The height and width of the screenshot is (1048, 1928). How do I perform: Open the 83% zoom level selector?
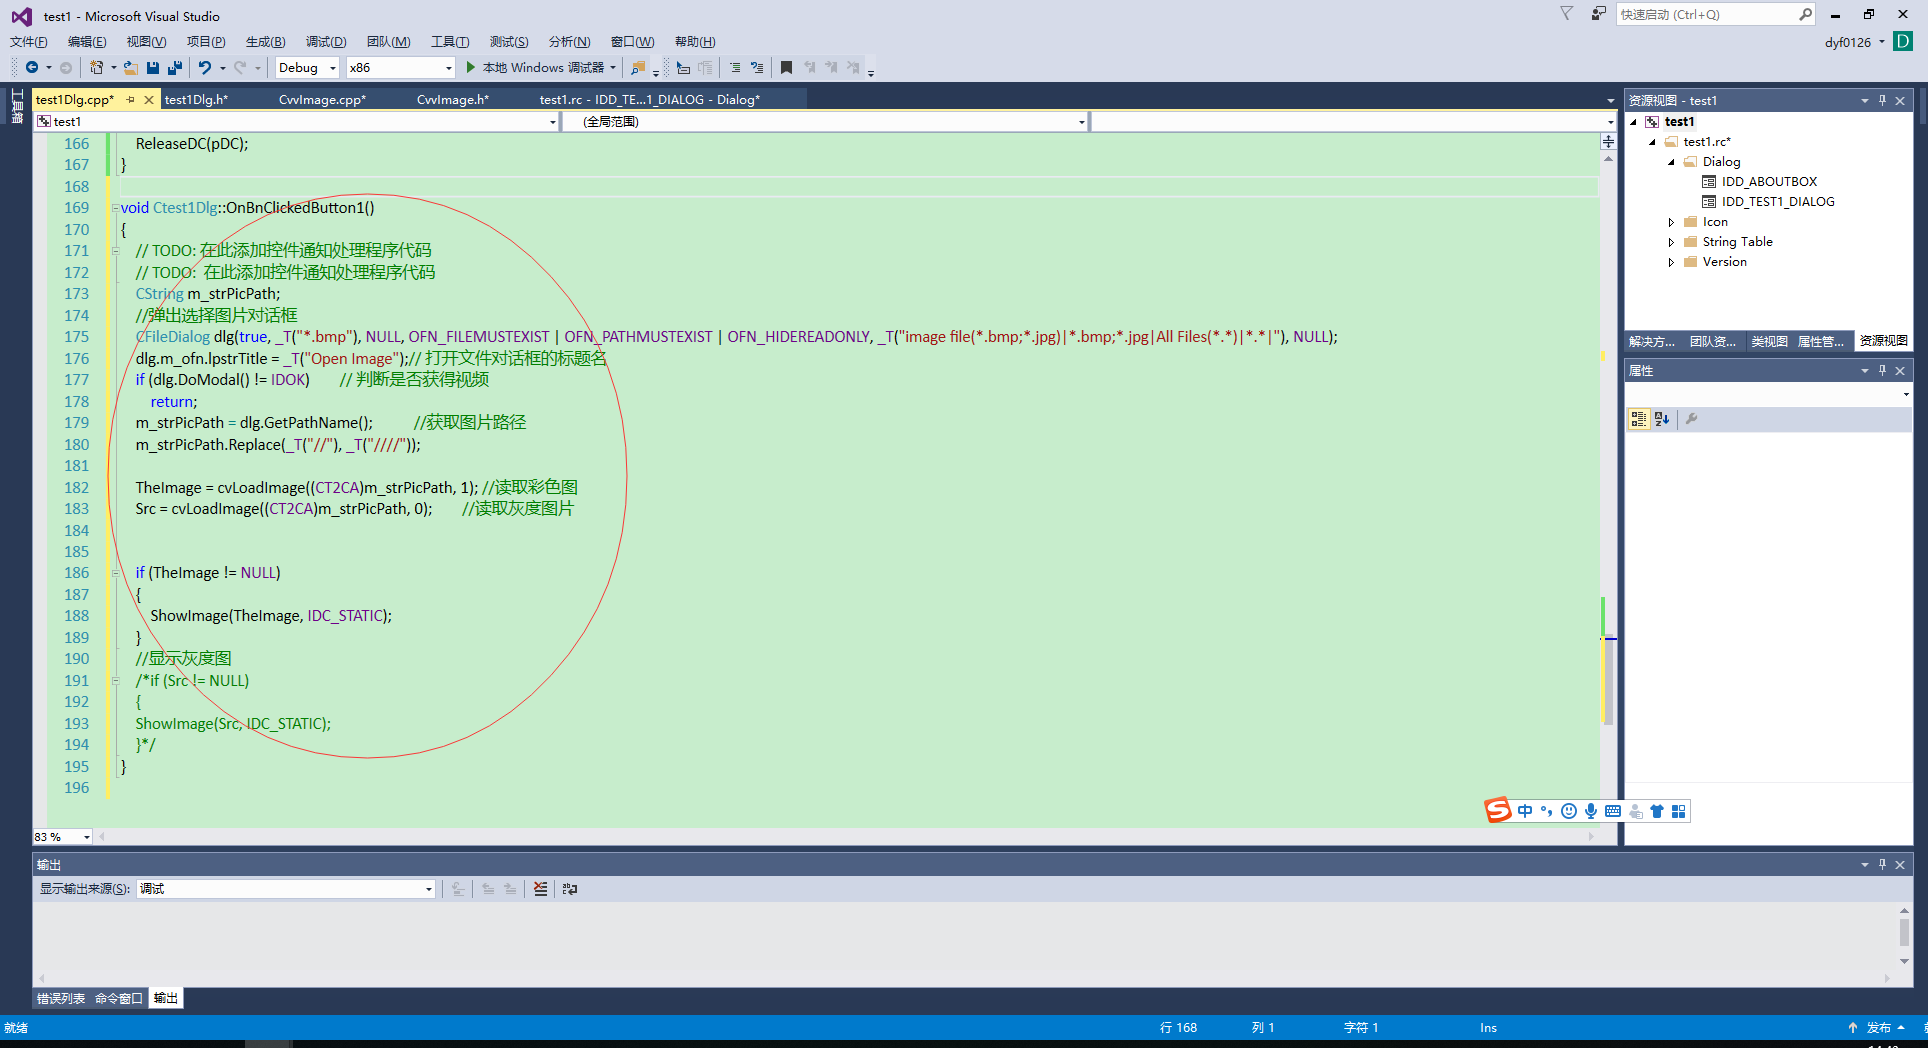(x=62, y=836)
